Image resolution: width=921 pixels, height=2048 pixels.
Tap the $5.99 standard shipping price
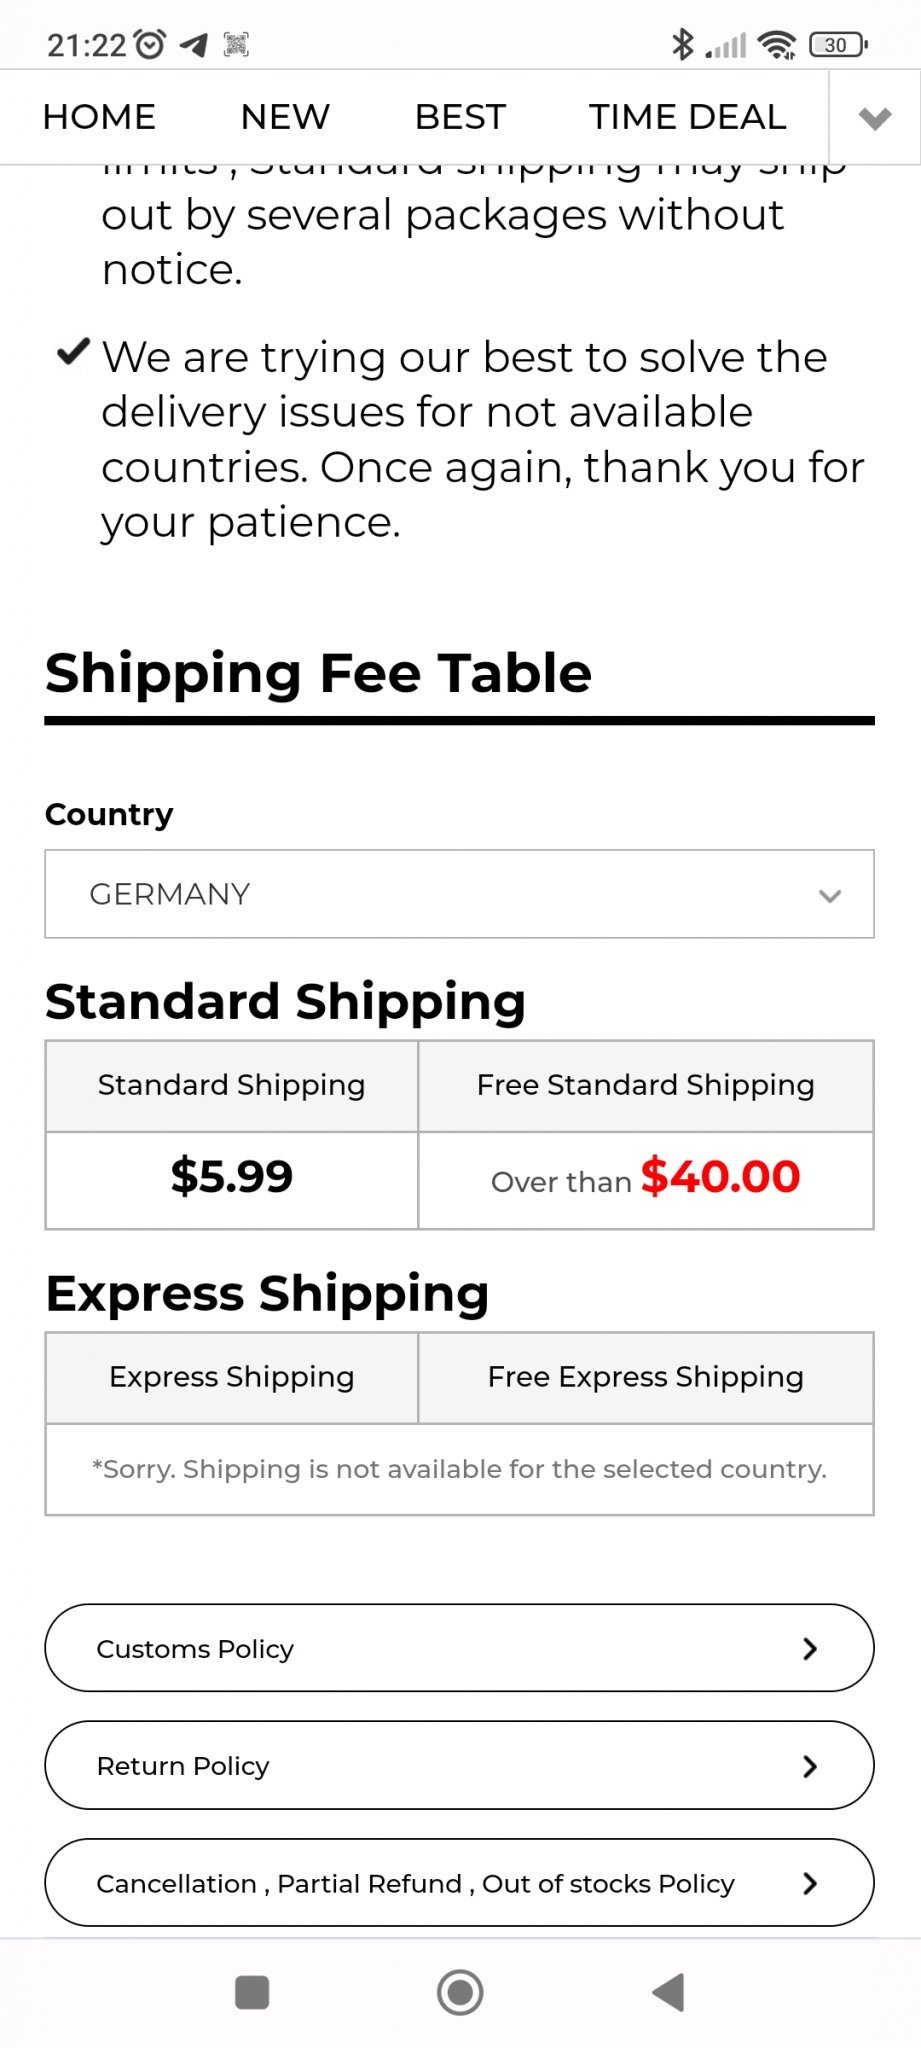231,1177
